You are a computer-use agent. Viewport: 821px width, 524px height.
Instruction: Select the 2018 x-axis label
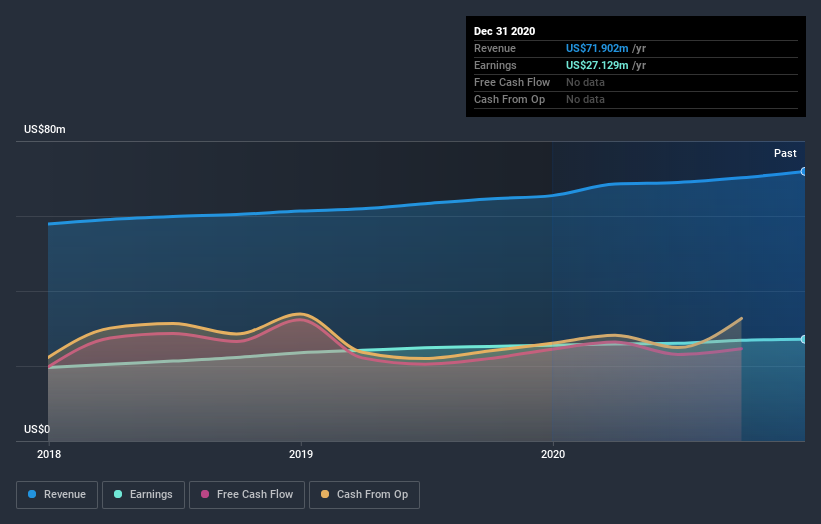[x=49, y=454]
